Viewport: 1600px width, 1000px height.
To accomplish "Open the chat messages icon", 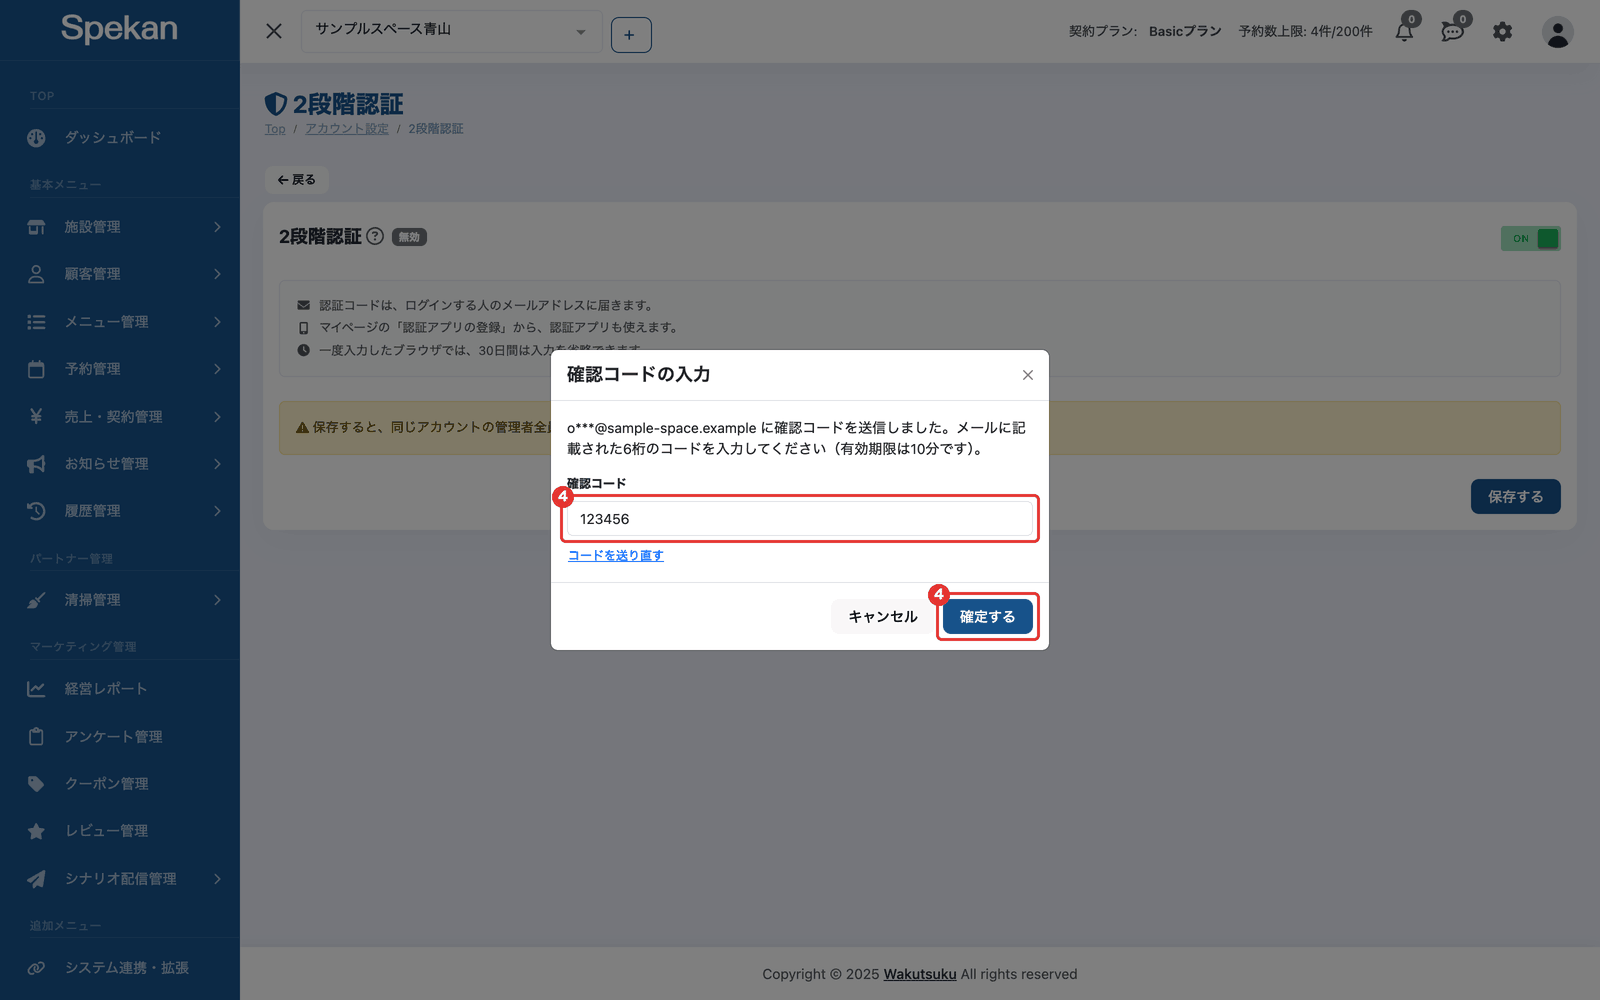I will point(1452,32).
